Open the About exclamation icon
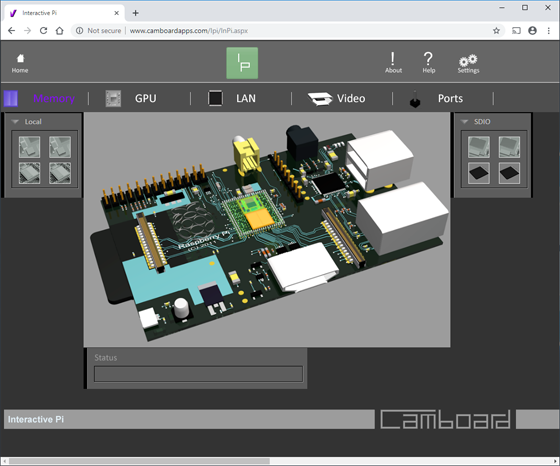This screenshot has width=560, height=466. 393,59
